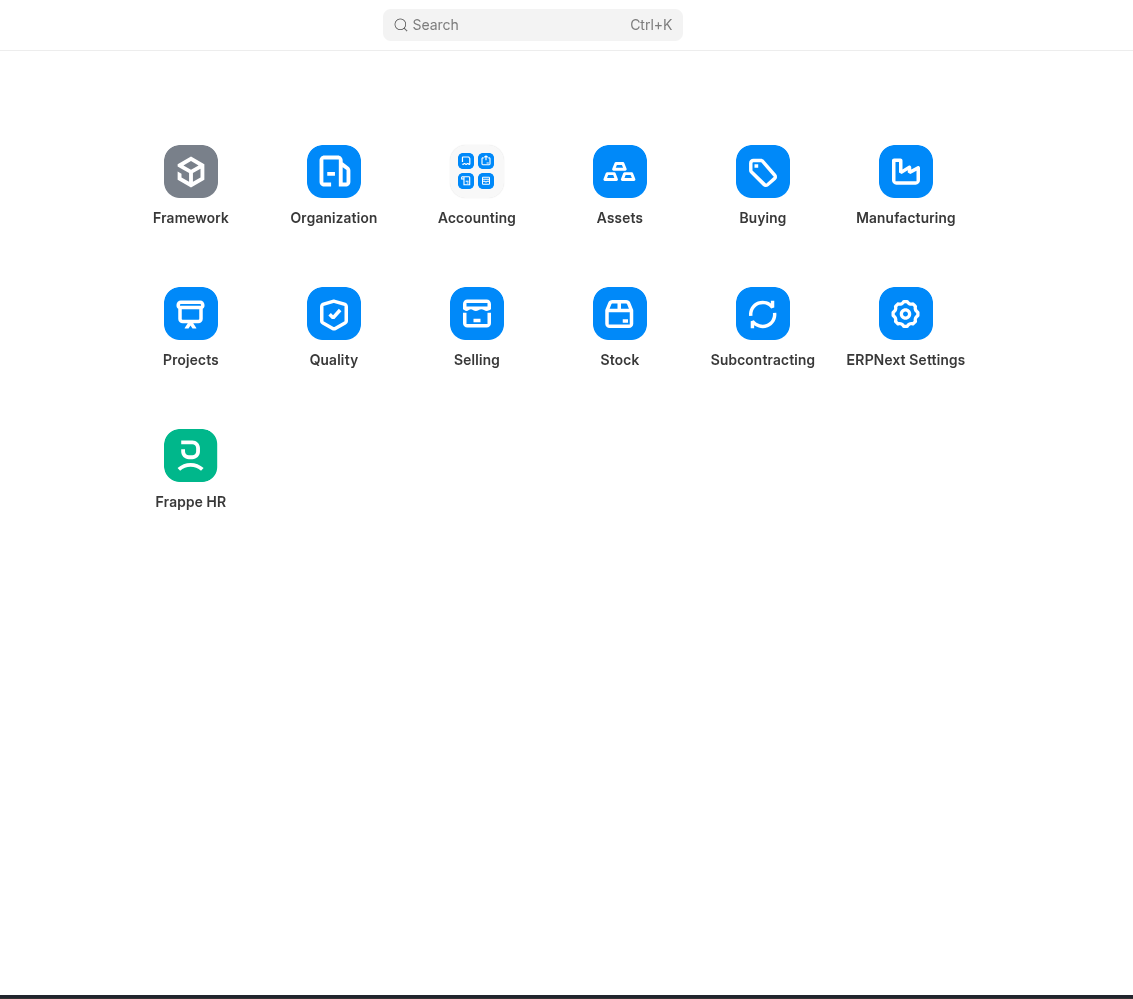Focus the Search input field

[x=533, y=25]
